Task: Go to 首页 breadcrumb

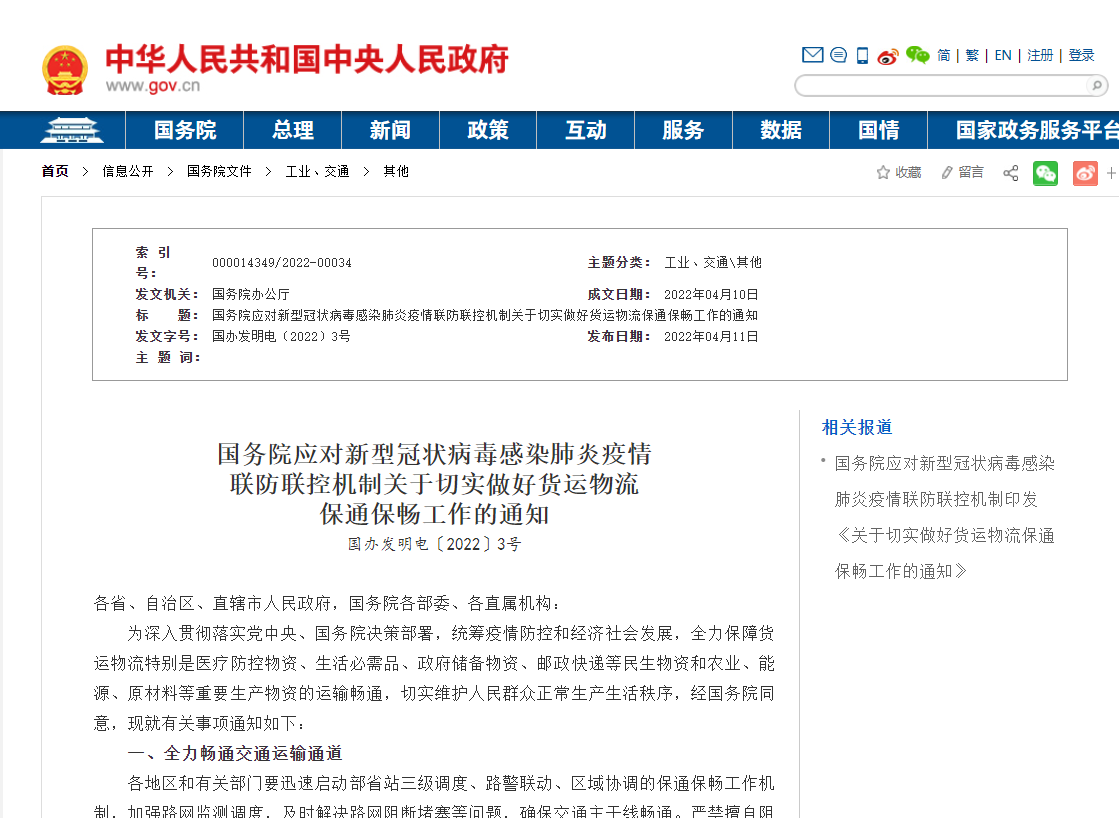Action: point(55,171)
